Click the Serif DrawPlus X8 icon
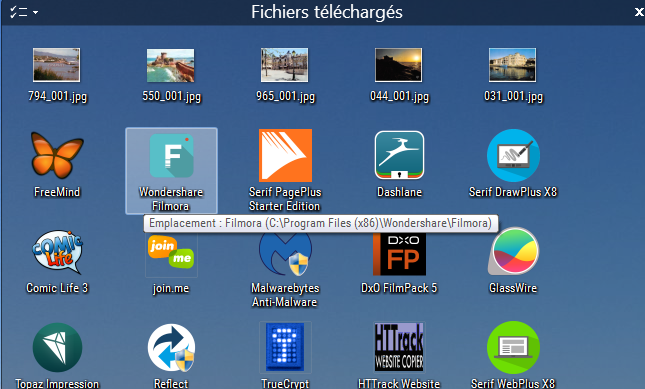 tap(513, 155)
